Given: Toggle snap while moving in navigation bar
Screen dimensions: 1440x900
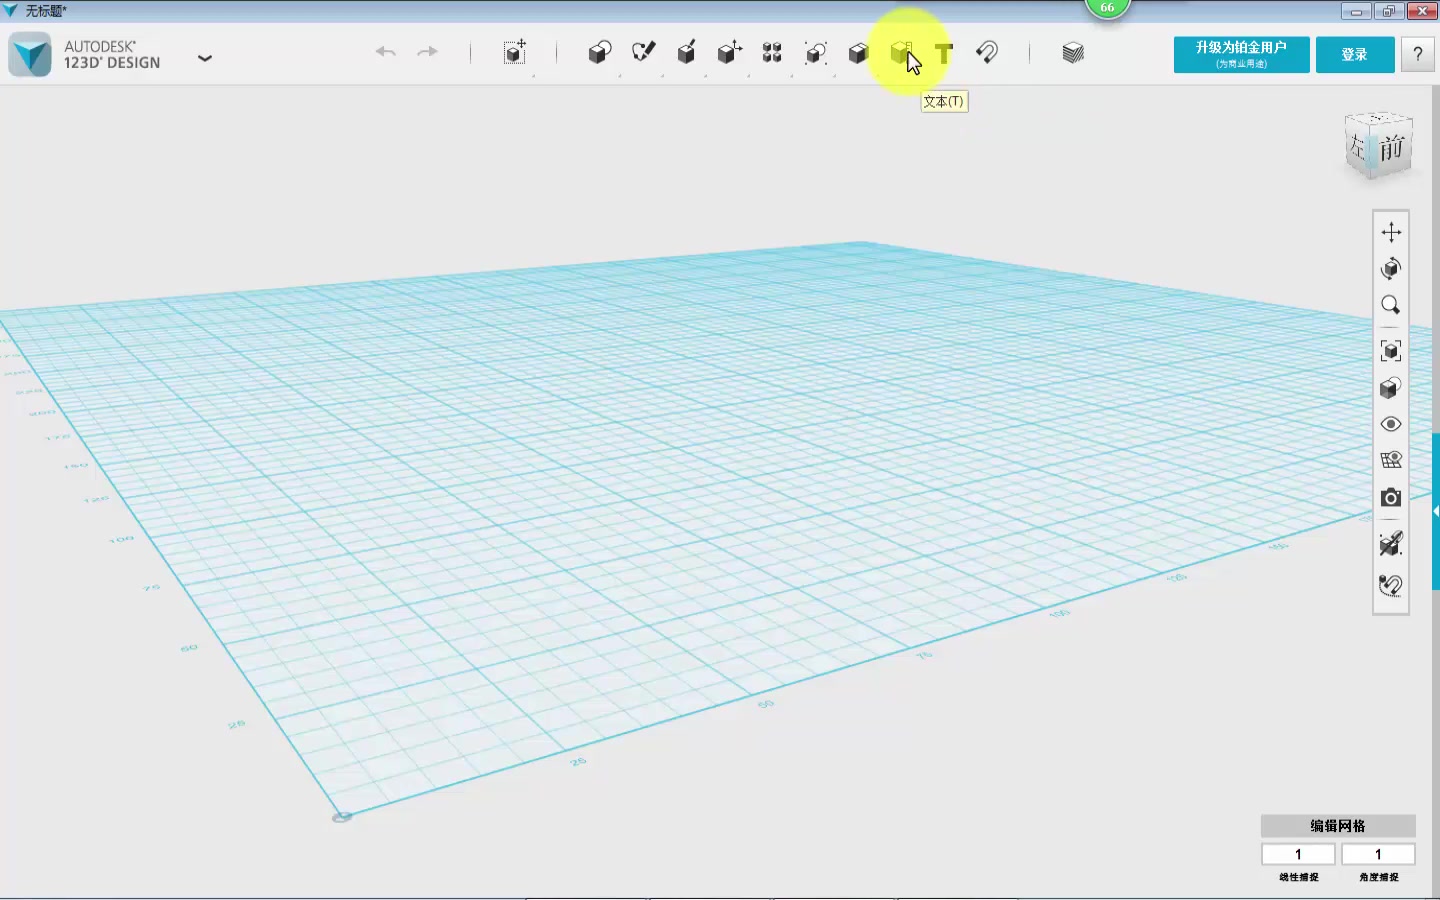Looking at the screenshot, I should click(1391, 543).
